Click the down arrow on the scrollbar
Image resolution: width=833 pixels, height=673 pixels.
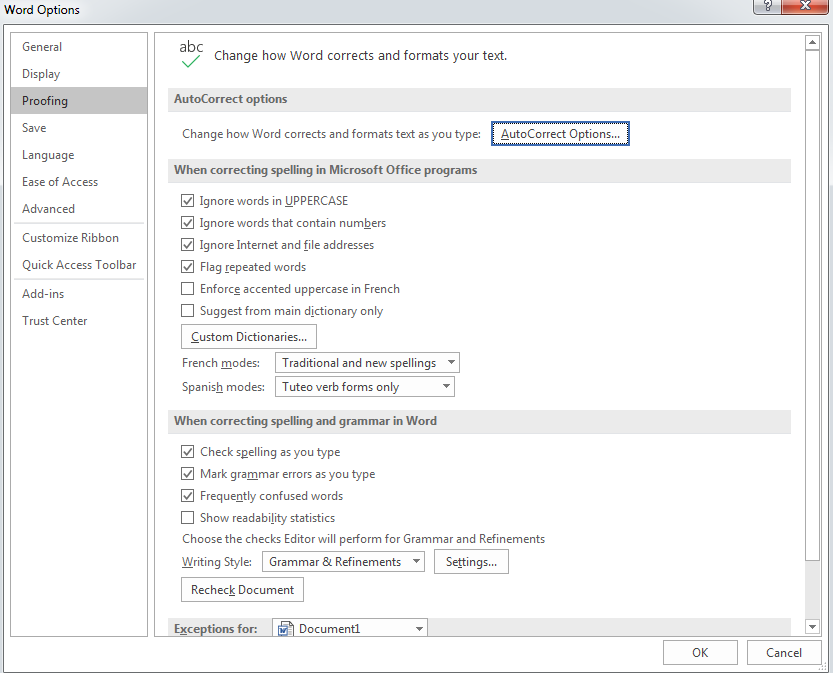811,626
